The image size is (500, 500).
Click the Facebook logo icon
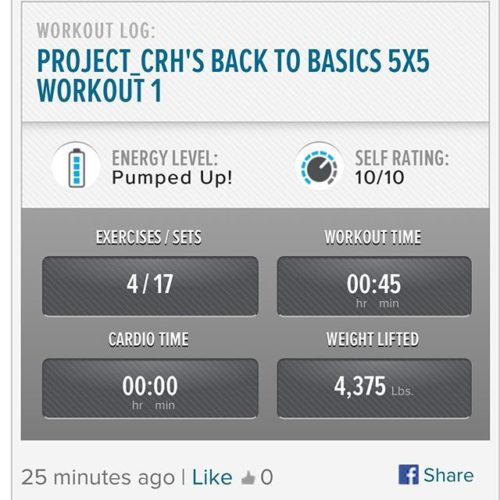[x=408, y=474]
